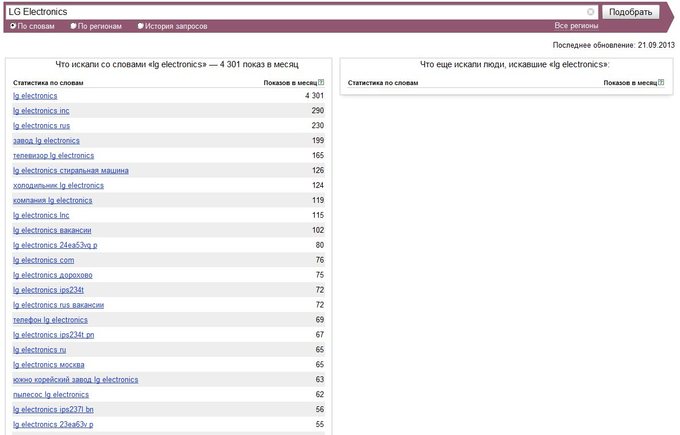Click the count '62' for пылесос row
This screenshot has height=435, width=680.
(320, 395)
